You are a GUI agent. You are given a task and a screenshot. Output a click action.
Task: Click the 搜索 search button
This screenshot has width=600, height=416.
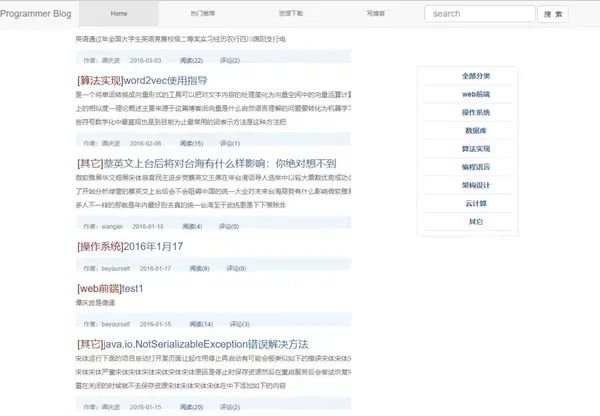(x=553, y=14)
